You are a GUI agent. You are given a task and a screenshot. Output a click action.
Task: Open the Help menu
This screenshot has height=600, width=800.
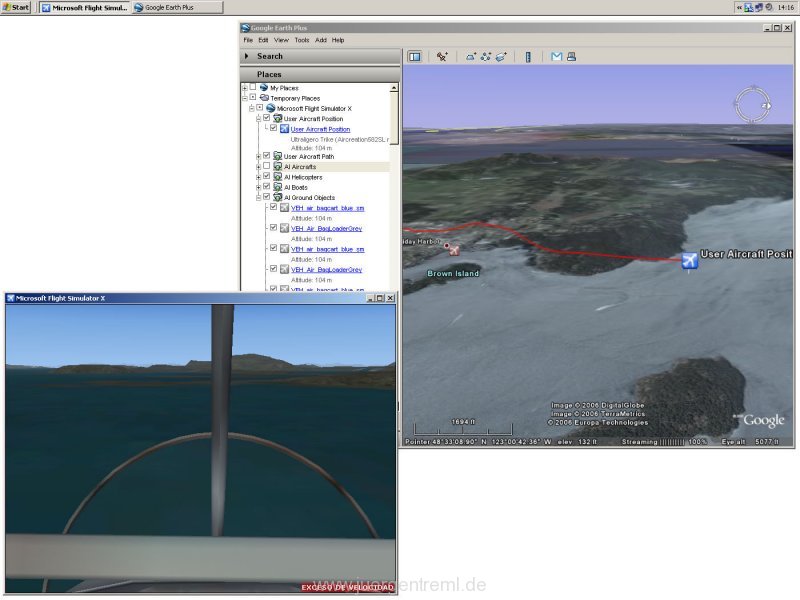tap(338, 40)
